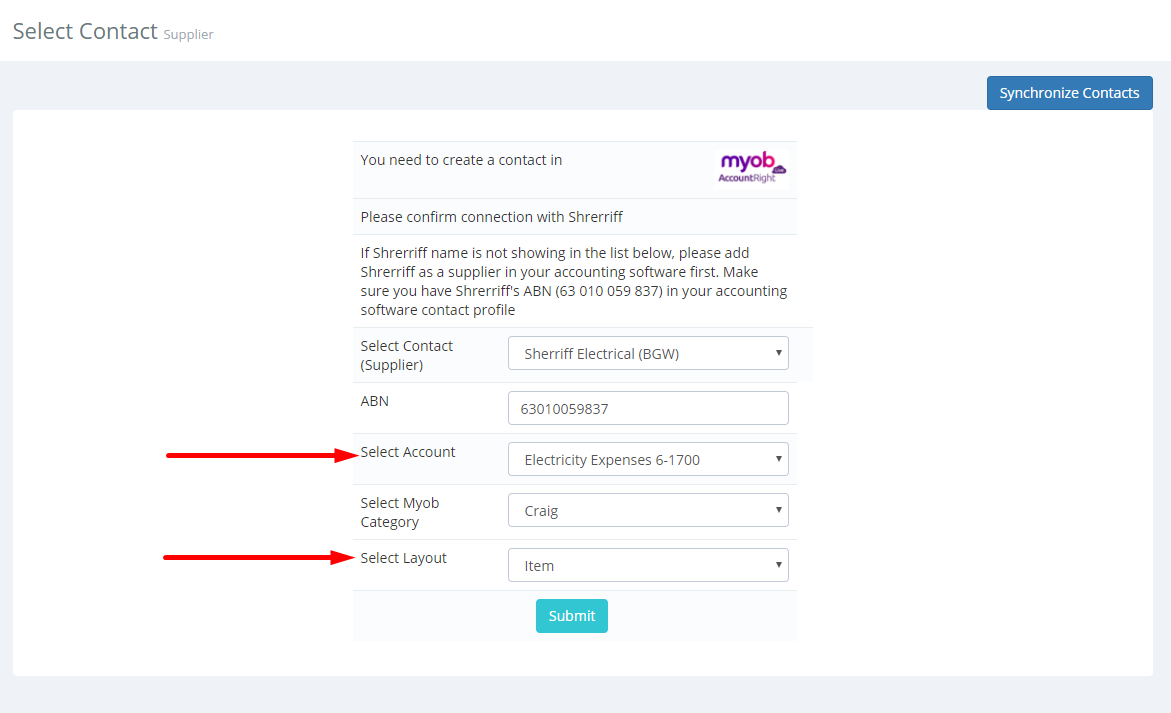Click the MYOB AccountRight logo
This screenshot has height=713, width=1171.
[x=751, y=168]
